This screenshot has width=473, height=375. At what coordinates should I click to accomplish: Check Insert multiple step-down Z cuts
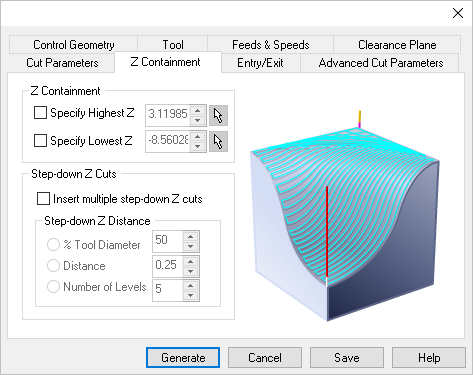[x=43, y=199]
